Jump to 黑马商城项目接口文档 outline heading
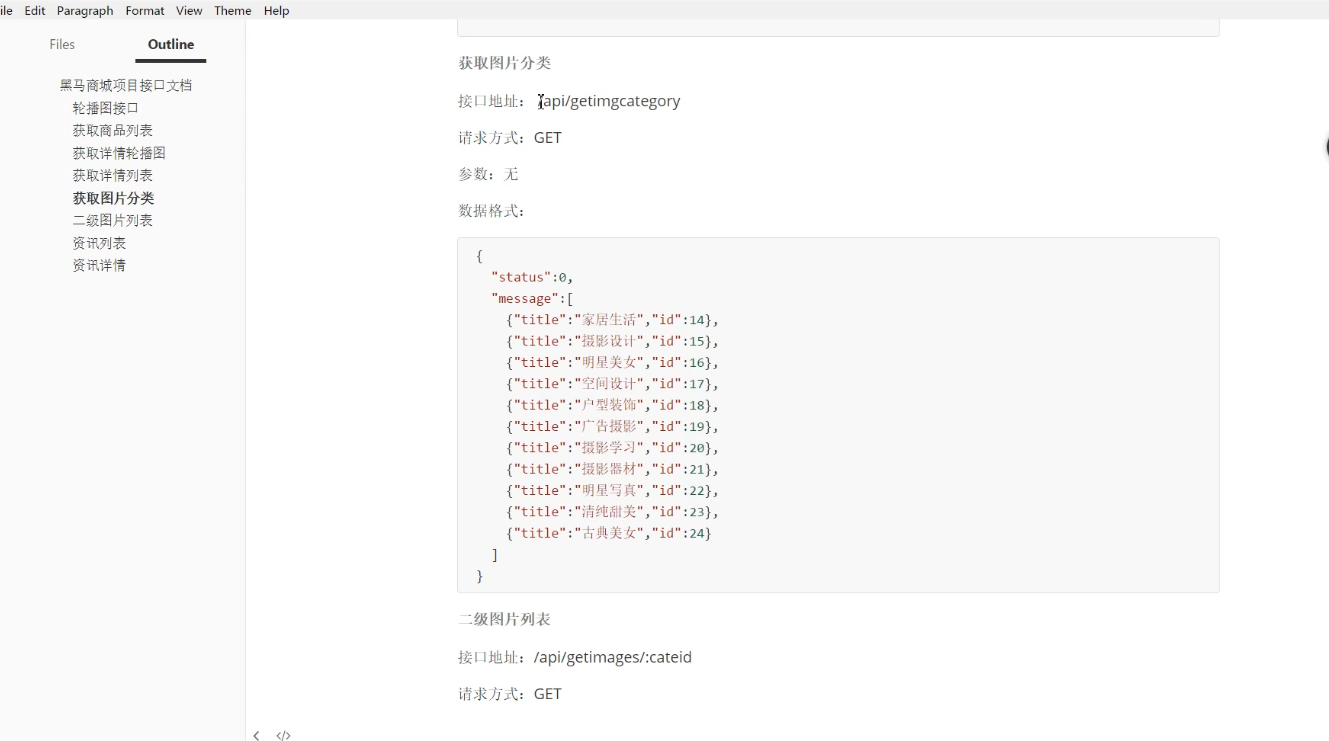Viewport: 1329px width, 741px height. pyautogui.click(x=126, y=85)
